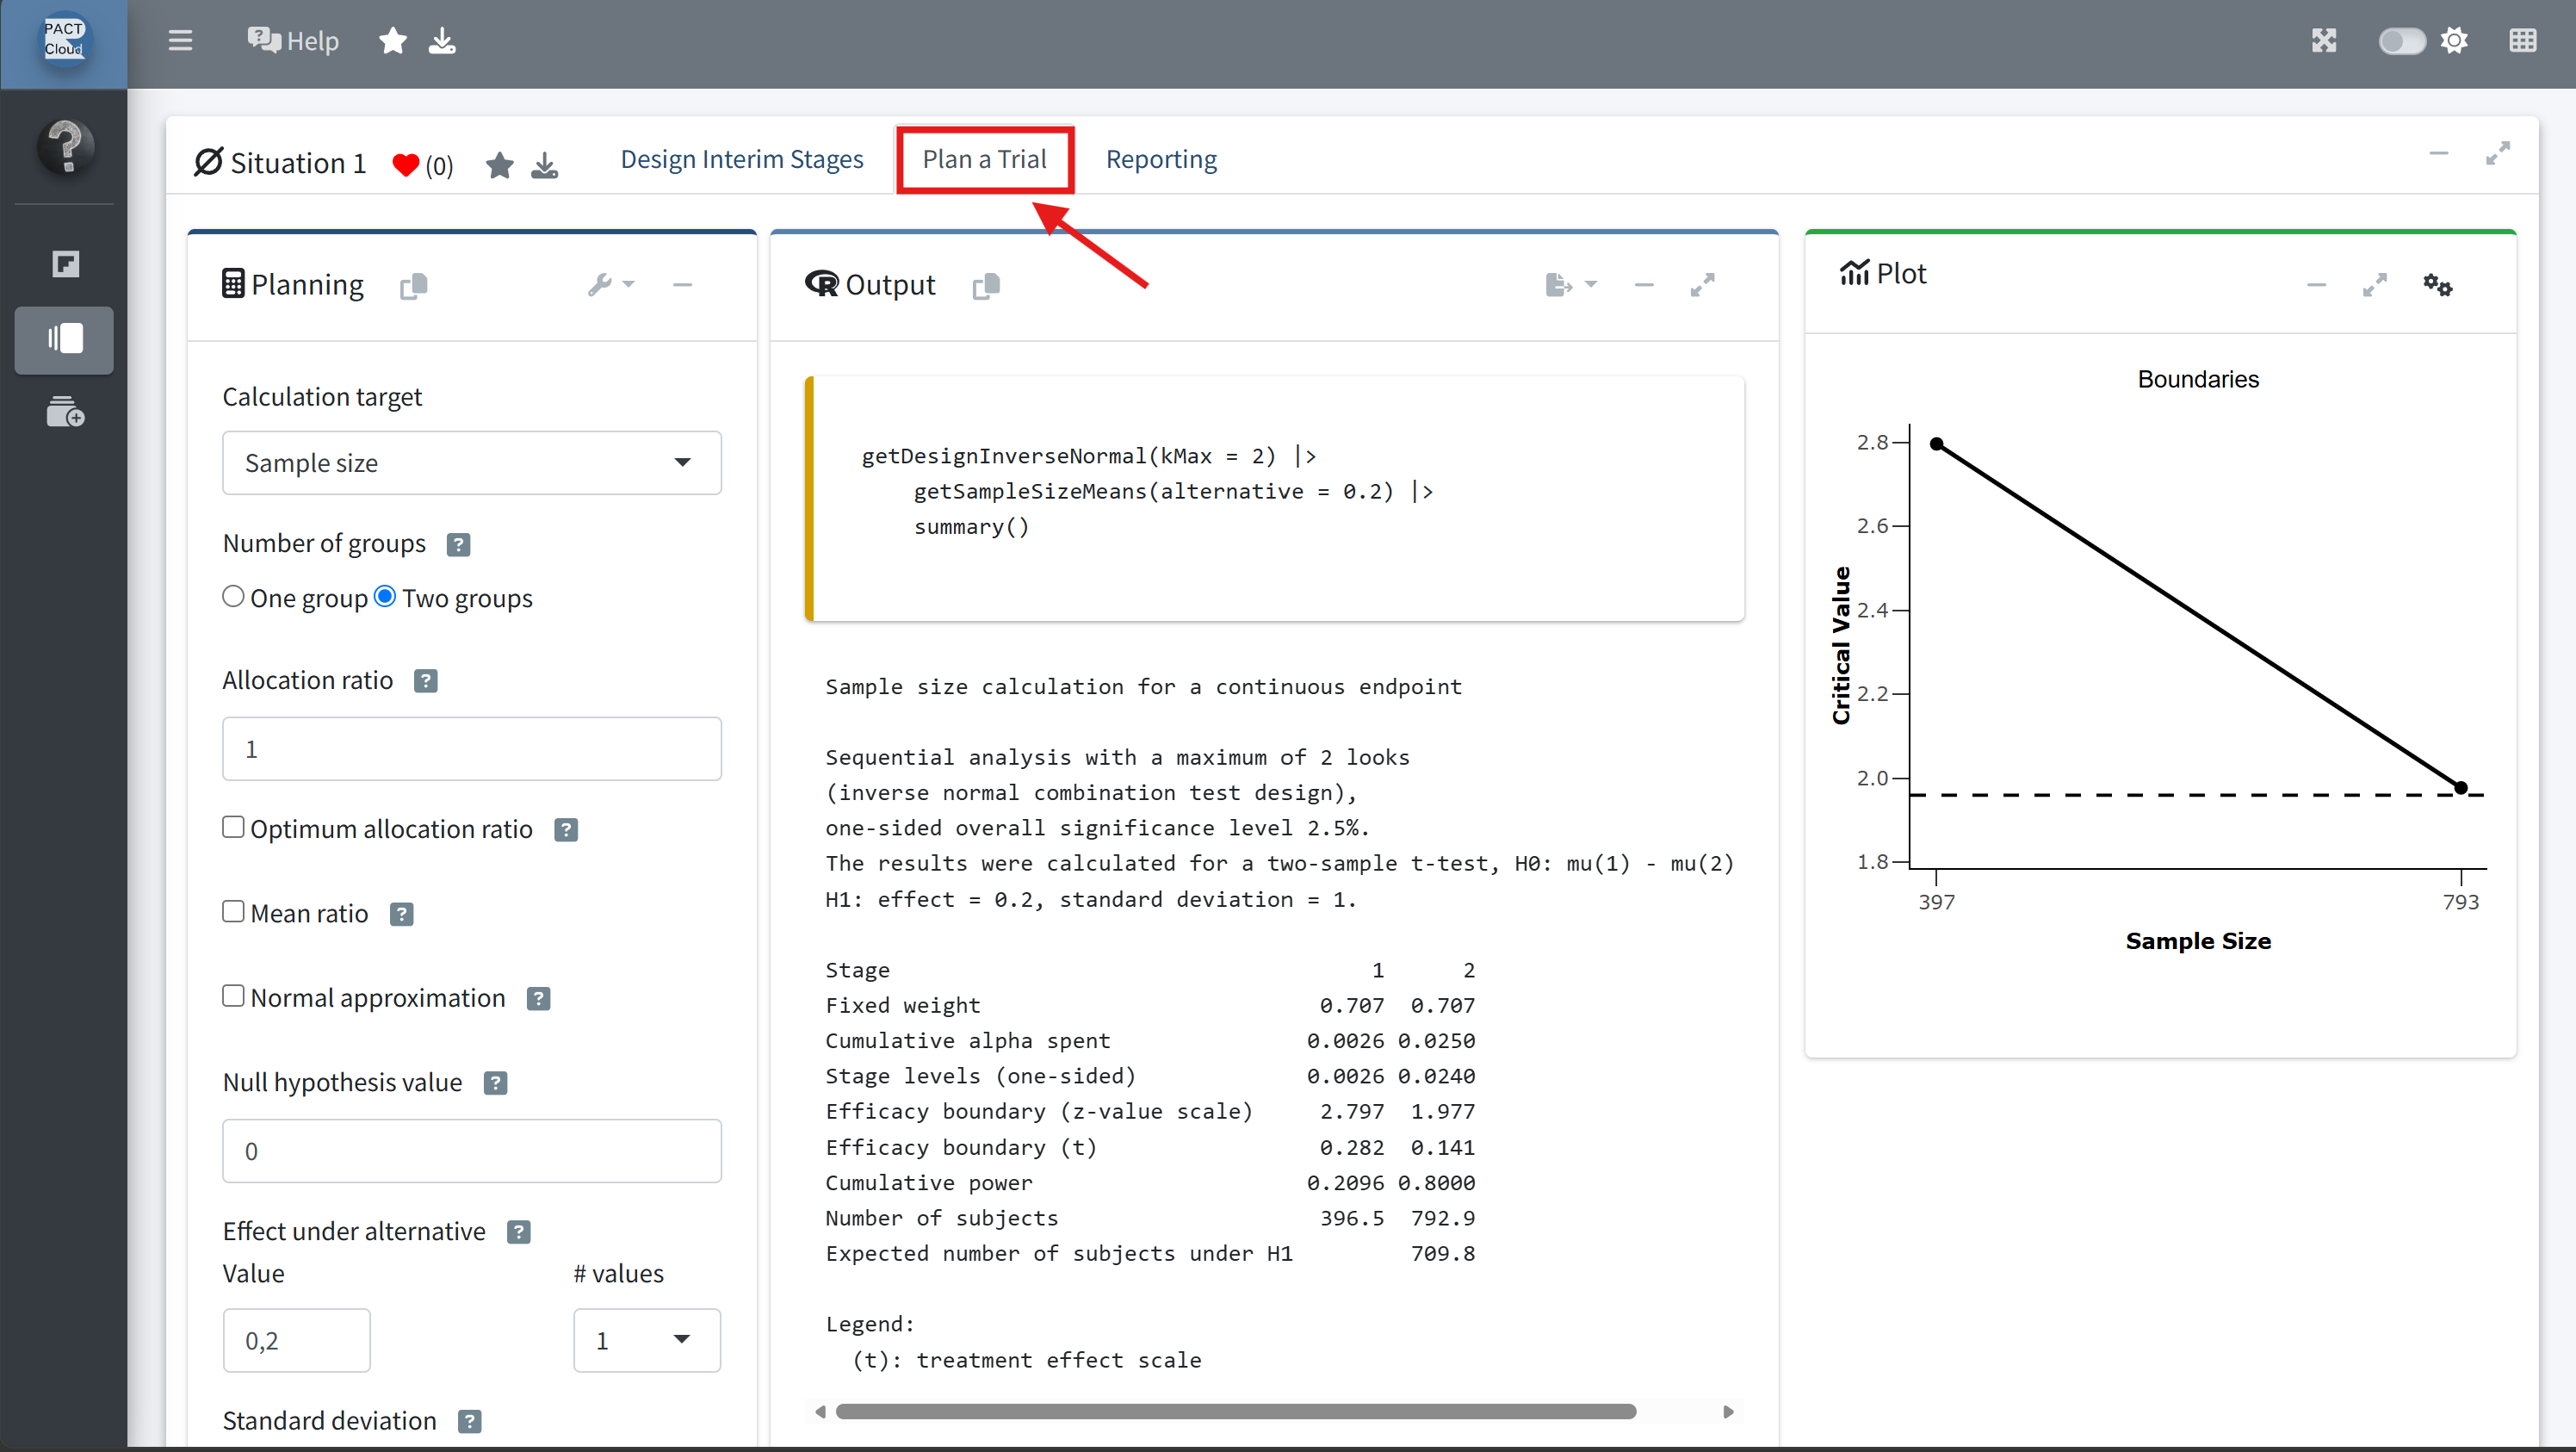Collapse the Output panel

pyautogui.click(x=1644, y=285)
